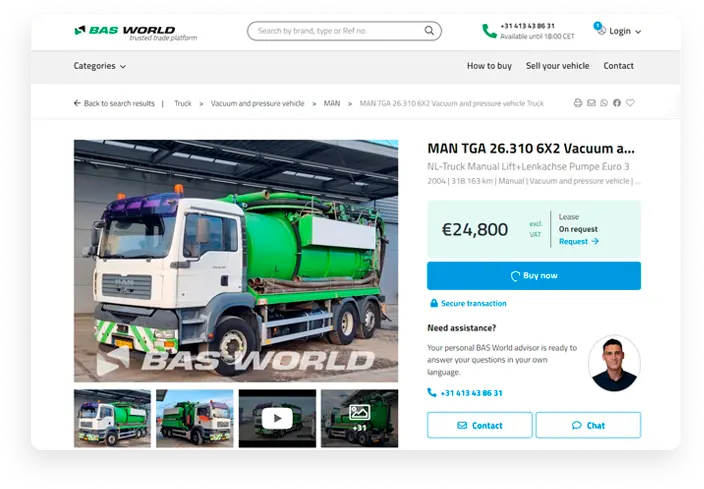Add listing to favorites heart icon
The width and height of the screenshot is (704, 489).
coord(630,103)
